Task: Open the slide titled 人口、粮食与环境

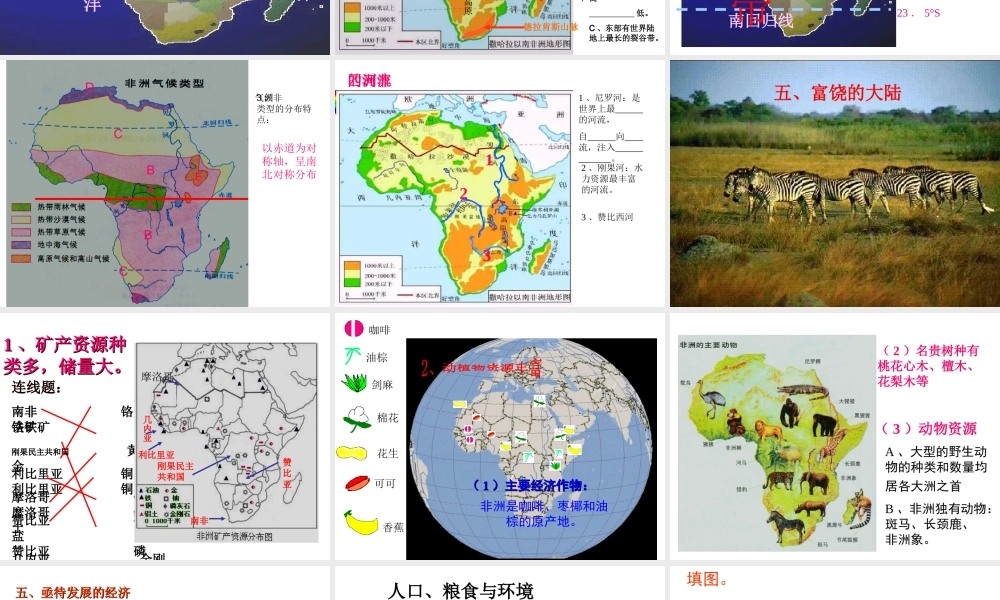Action: [499, 583]
